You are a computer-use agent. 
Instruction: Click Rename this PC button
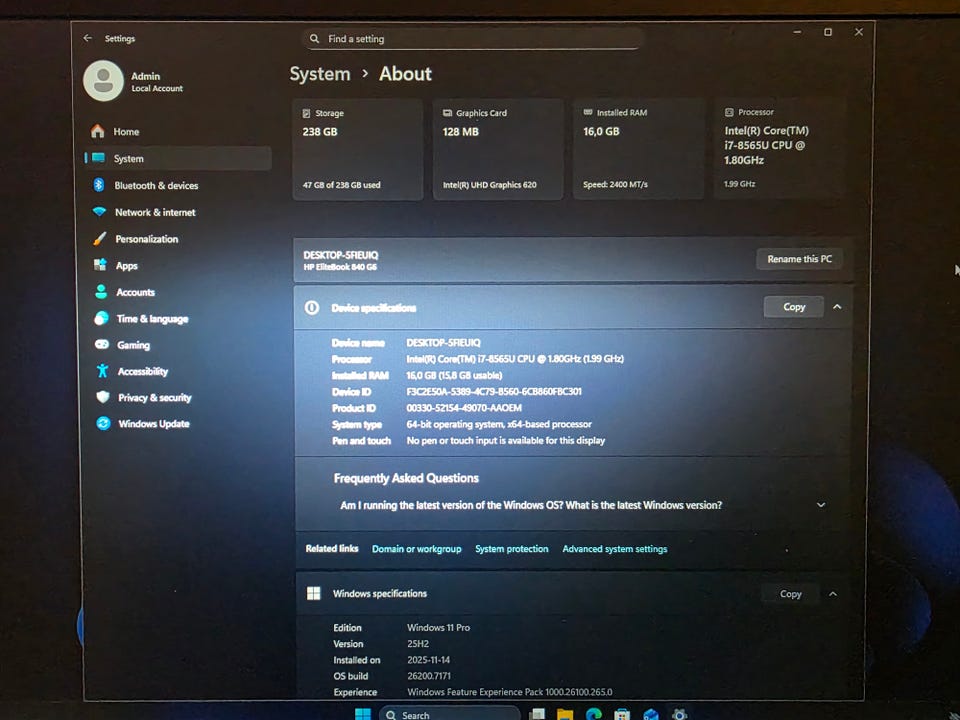(799, 259)
